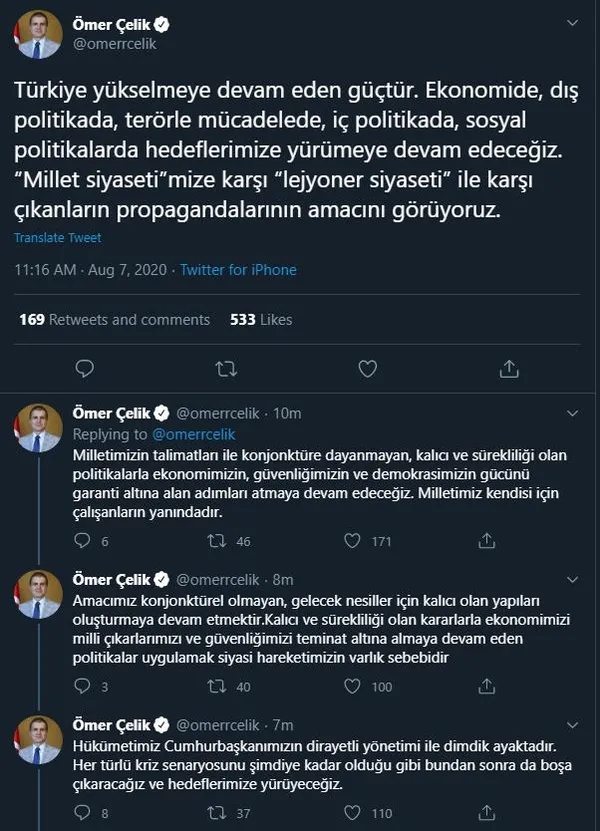The width and height of the screenshot is (600, 831).
Task: Expand options for the Milletimizin talimatları reply
Action: pyautogui.click(x=573, y=413)
